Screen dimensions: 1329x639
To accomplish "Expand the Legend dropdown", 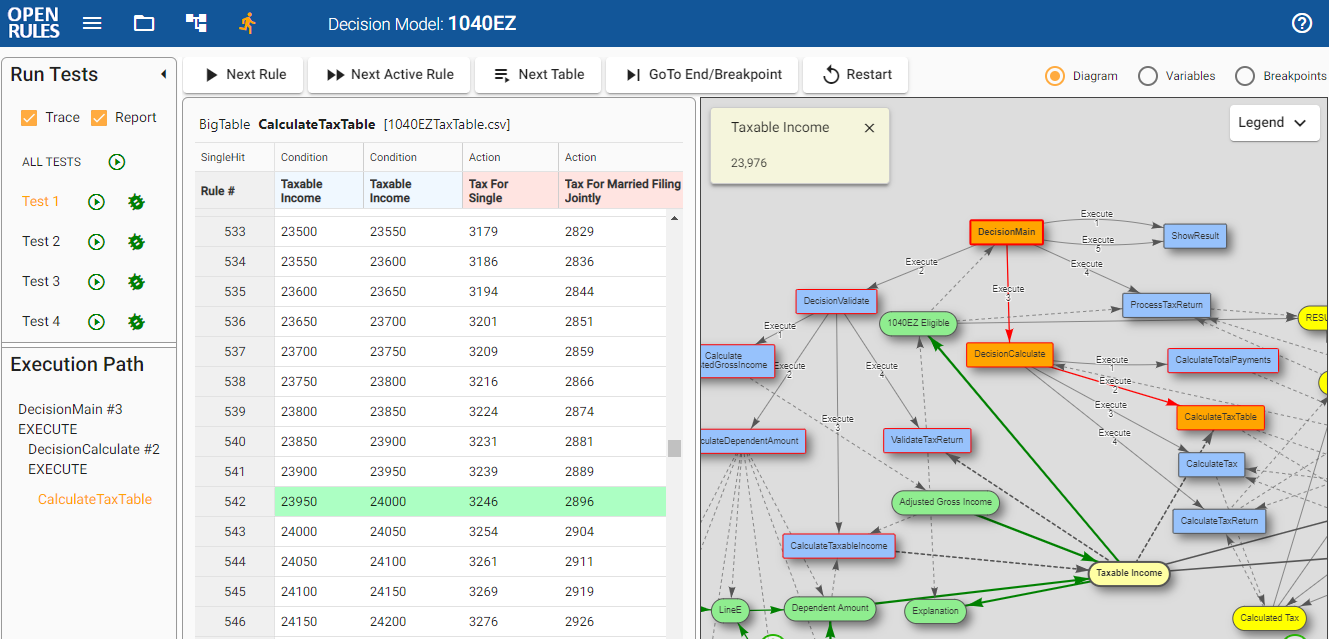I will click(1274, 122).
